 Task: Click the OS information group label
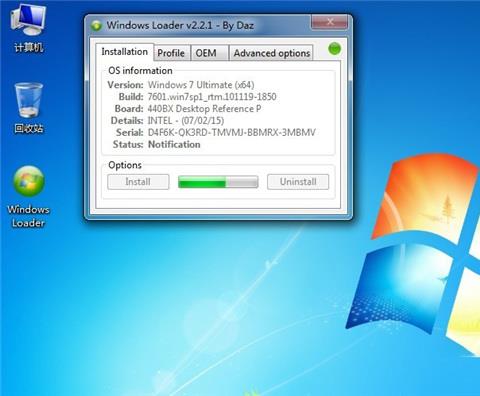(140, 71)
